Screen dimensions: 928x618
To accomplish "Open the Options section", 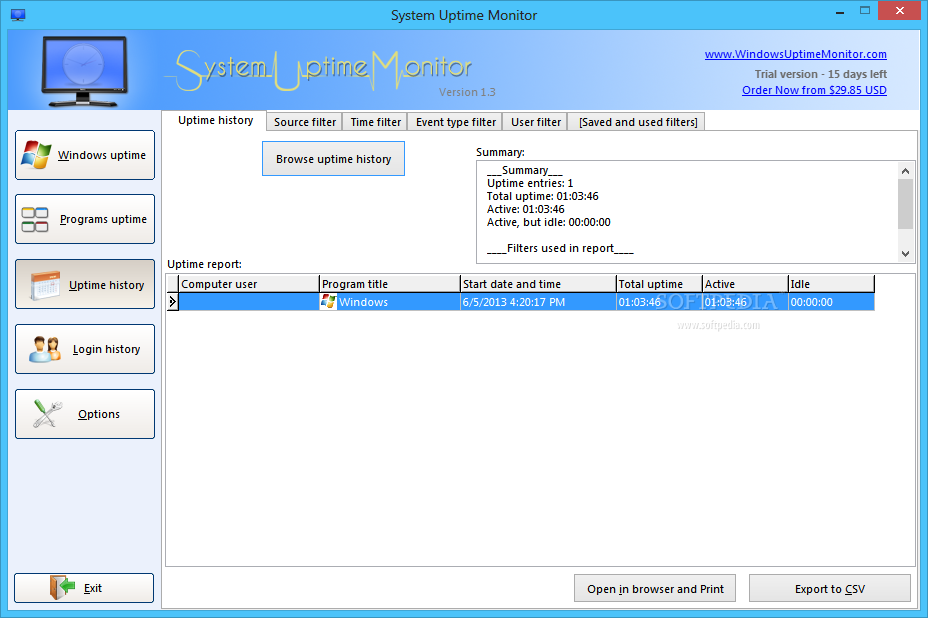I will click(x=85, y=414).
